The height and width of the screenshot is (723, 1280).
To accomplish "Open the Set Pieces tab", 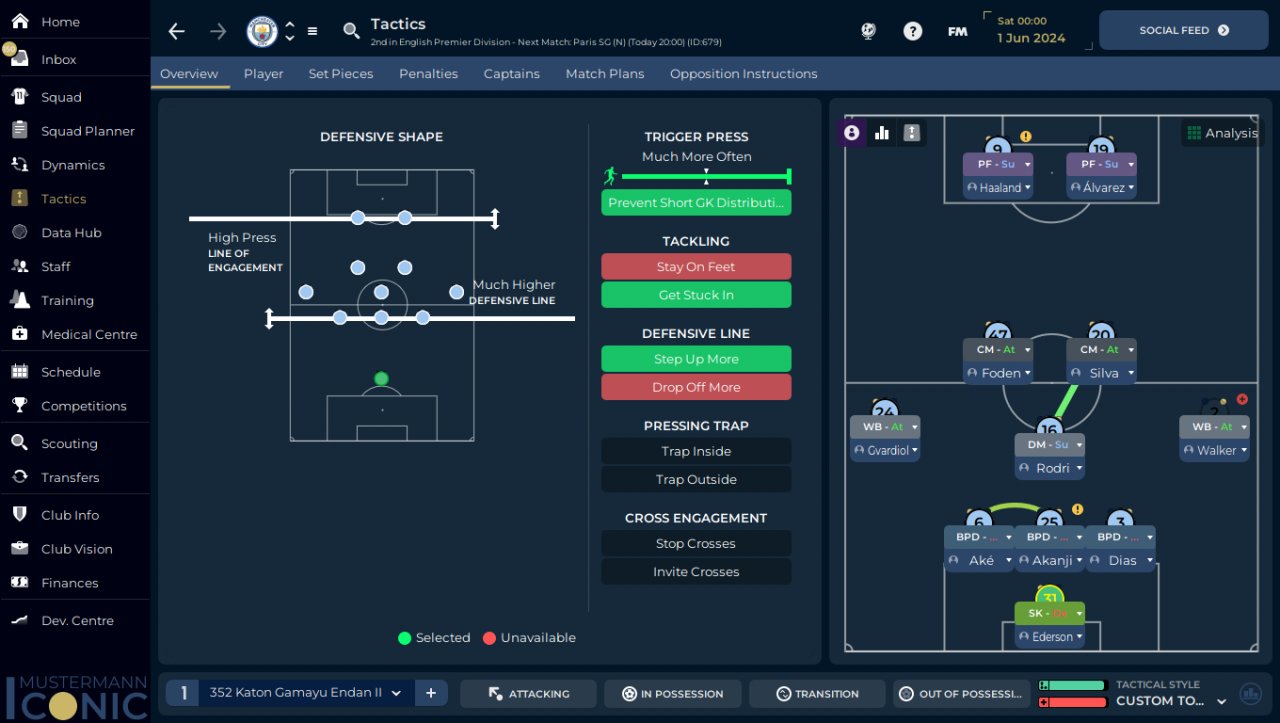I will tap(341, 73).
